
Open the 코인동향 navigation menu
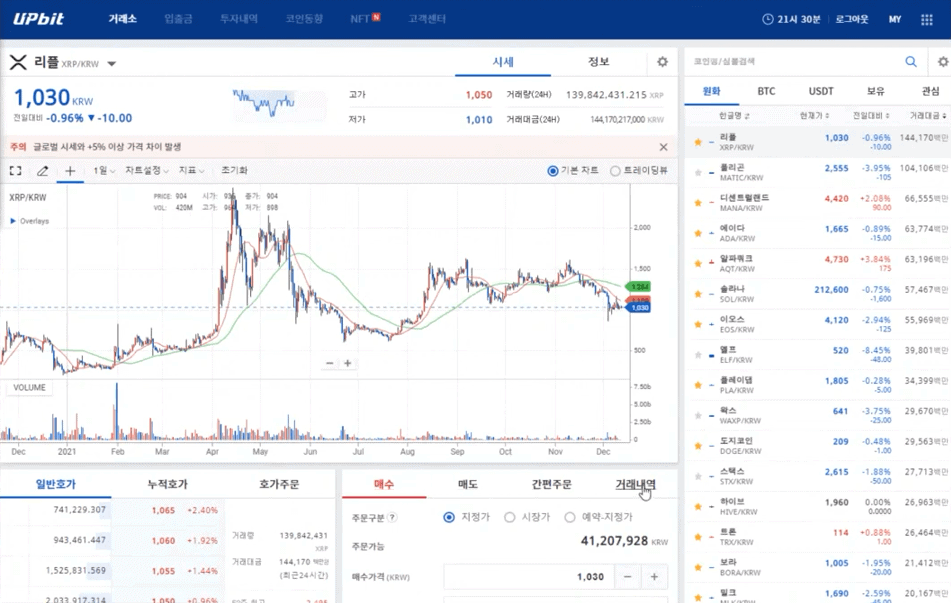click(x=304, y=19)
